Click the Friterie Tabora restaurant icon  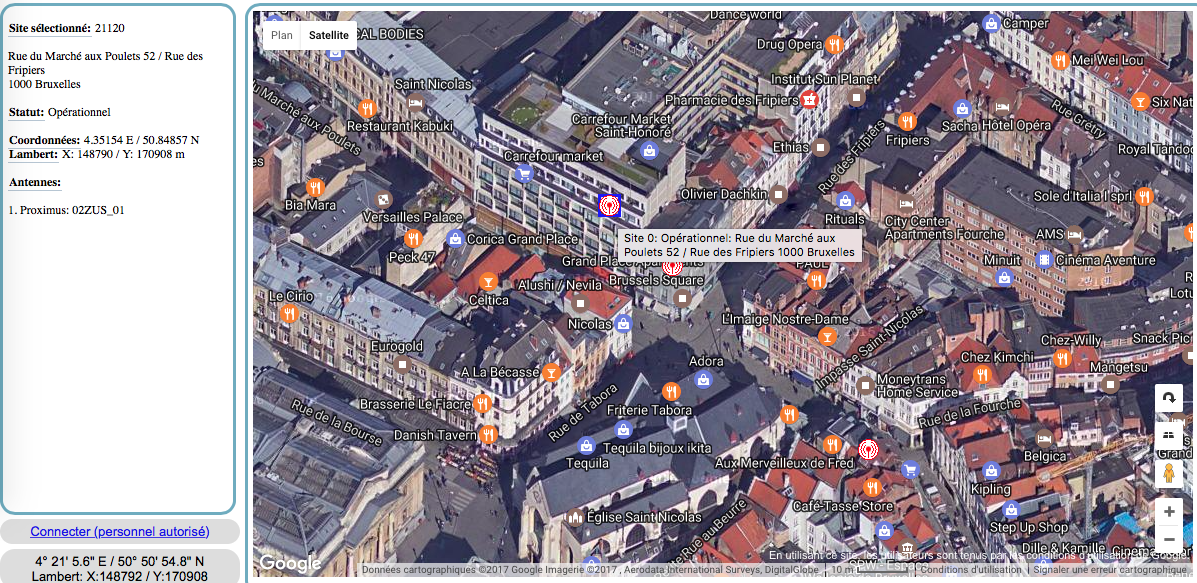(x=670, y=391)
